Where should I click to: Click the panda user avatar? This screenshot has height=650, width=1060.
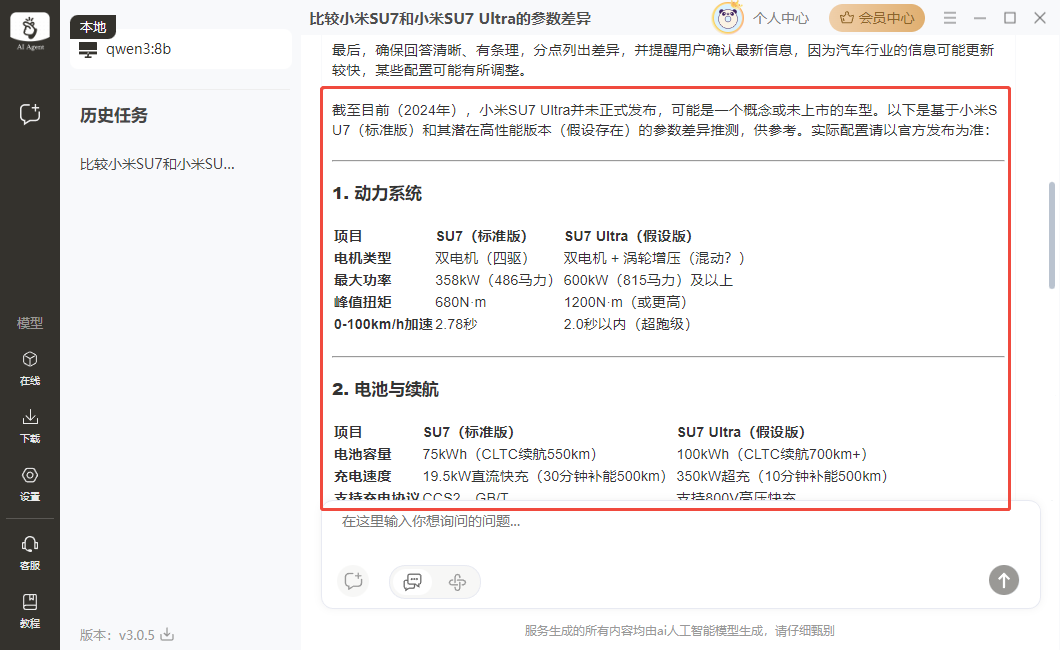[727, 18]
